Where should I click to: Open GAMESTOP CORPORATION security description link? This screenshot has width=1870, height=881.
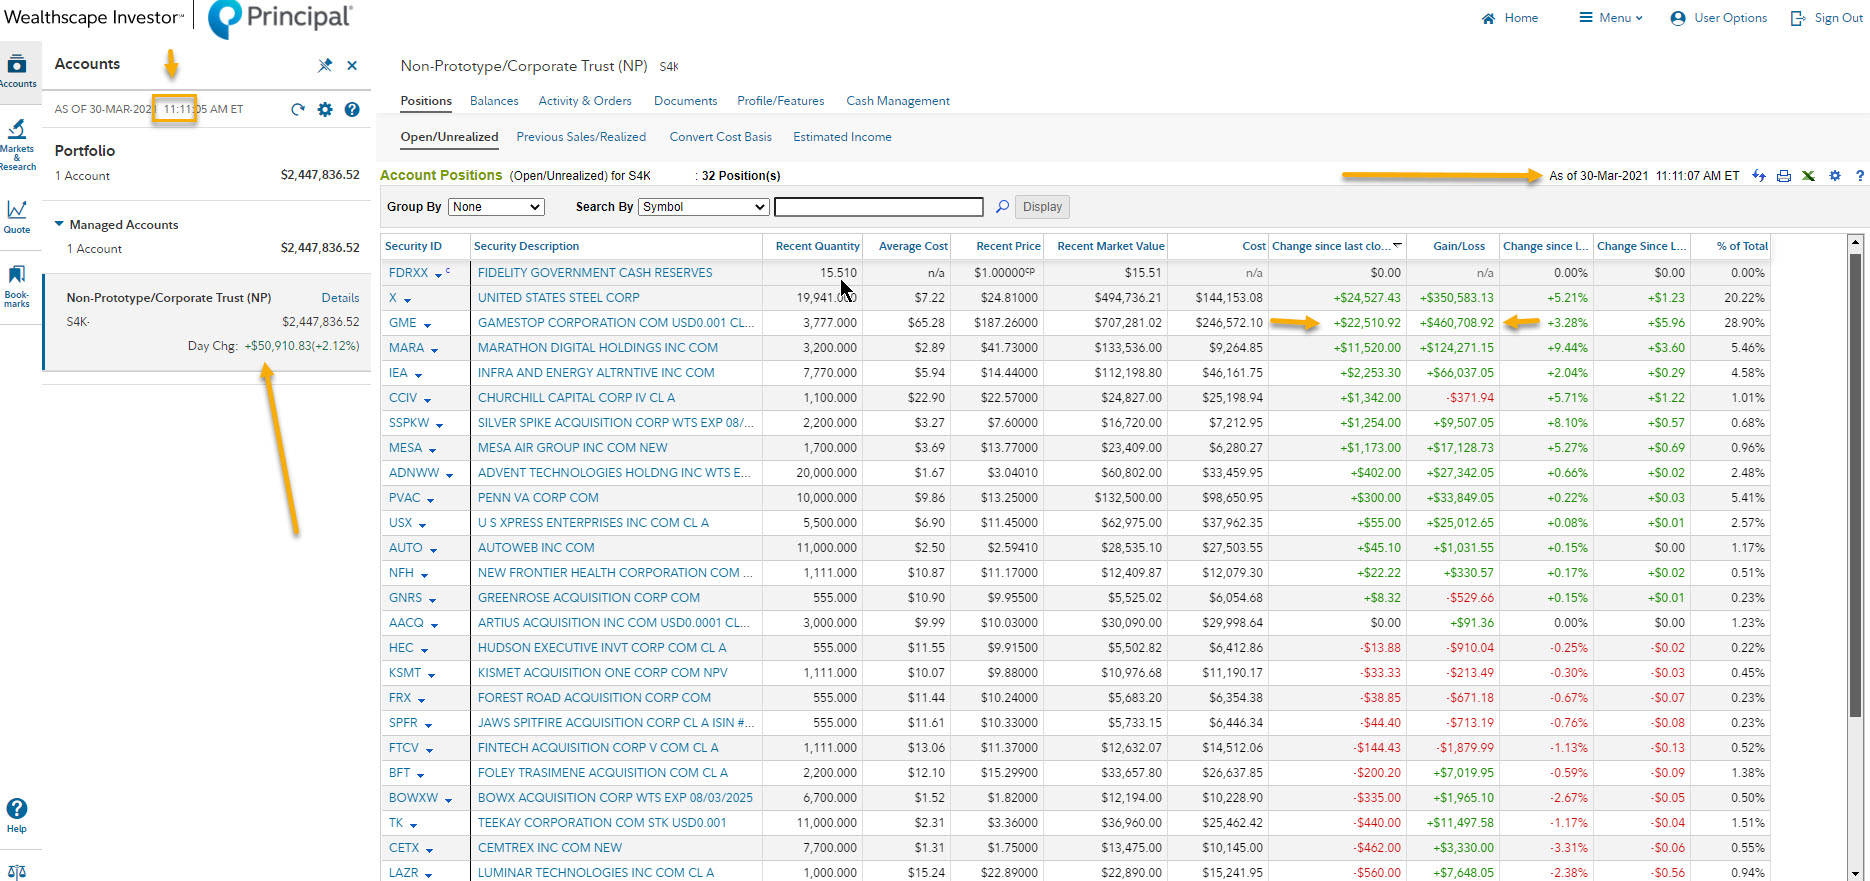[616, 323]
